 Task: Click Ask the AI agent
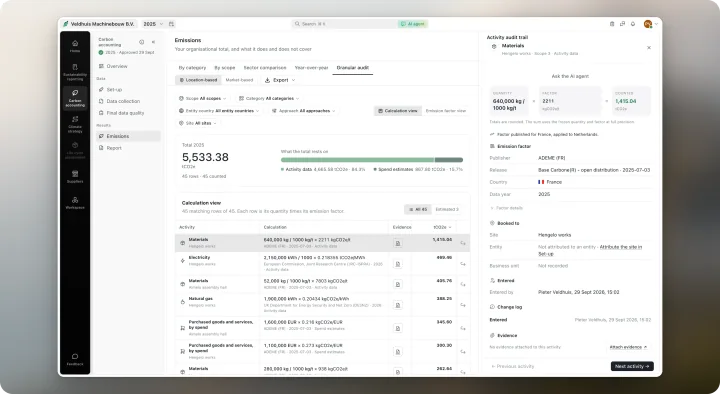pos(570,76)
